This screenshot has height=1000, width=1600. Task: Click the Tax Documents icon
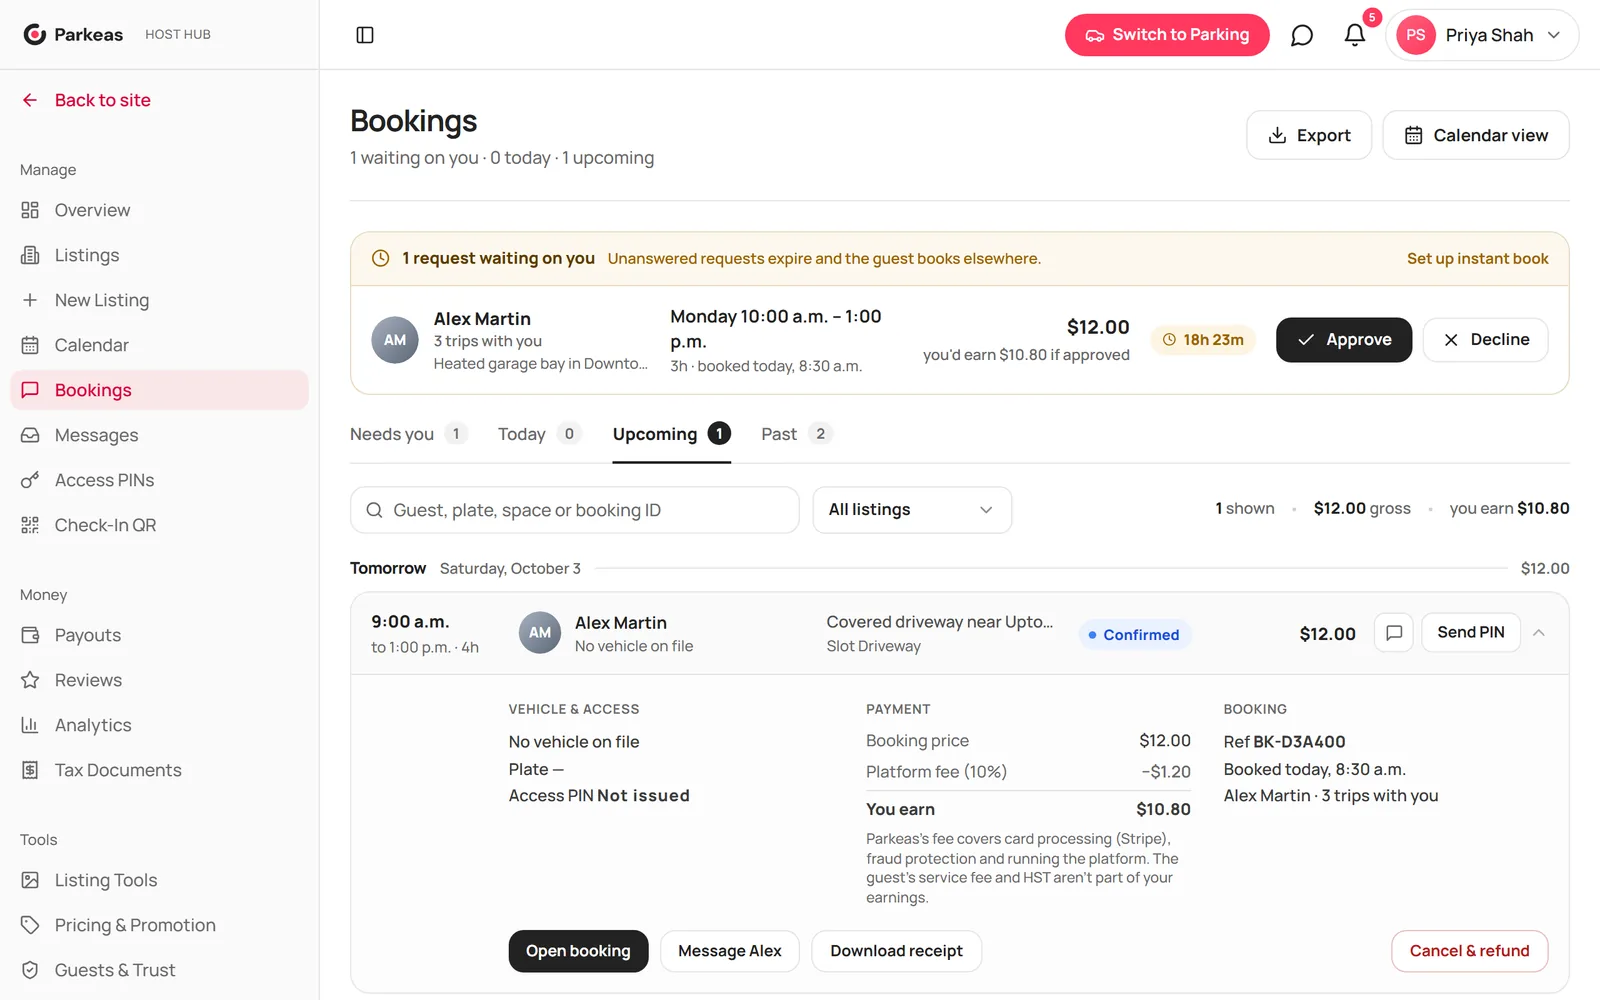(30, 770)
